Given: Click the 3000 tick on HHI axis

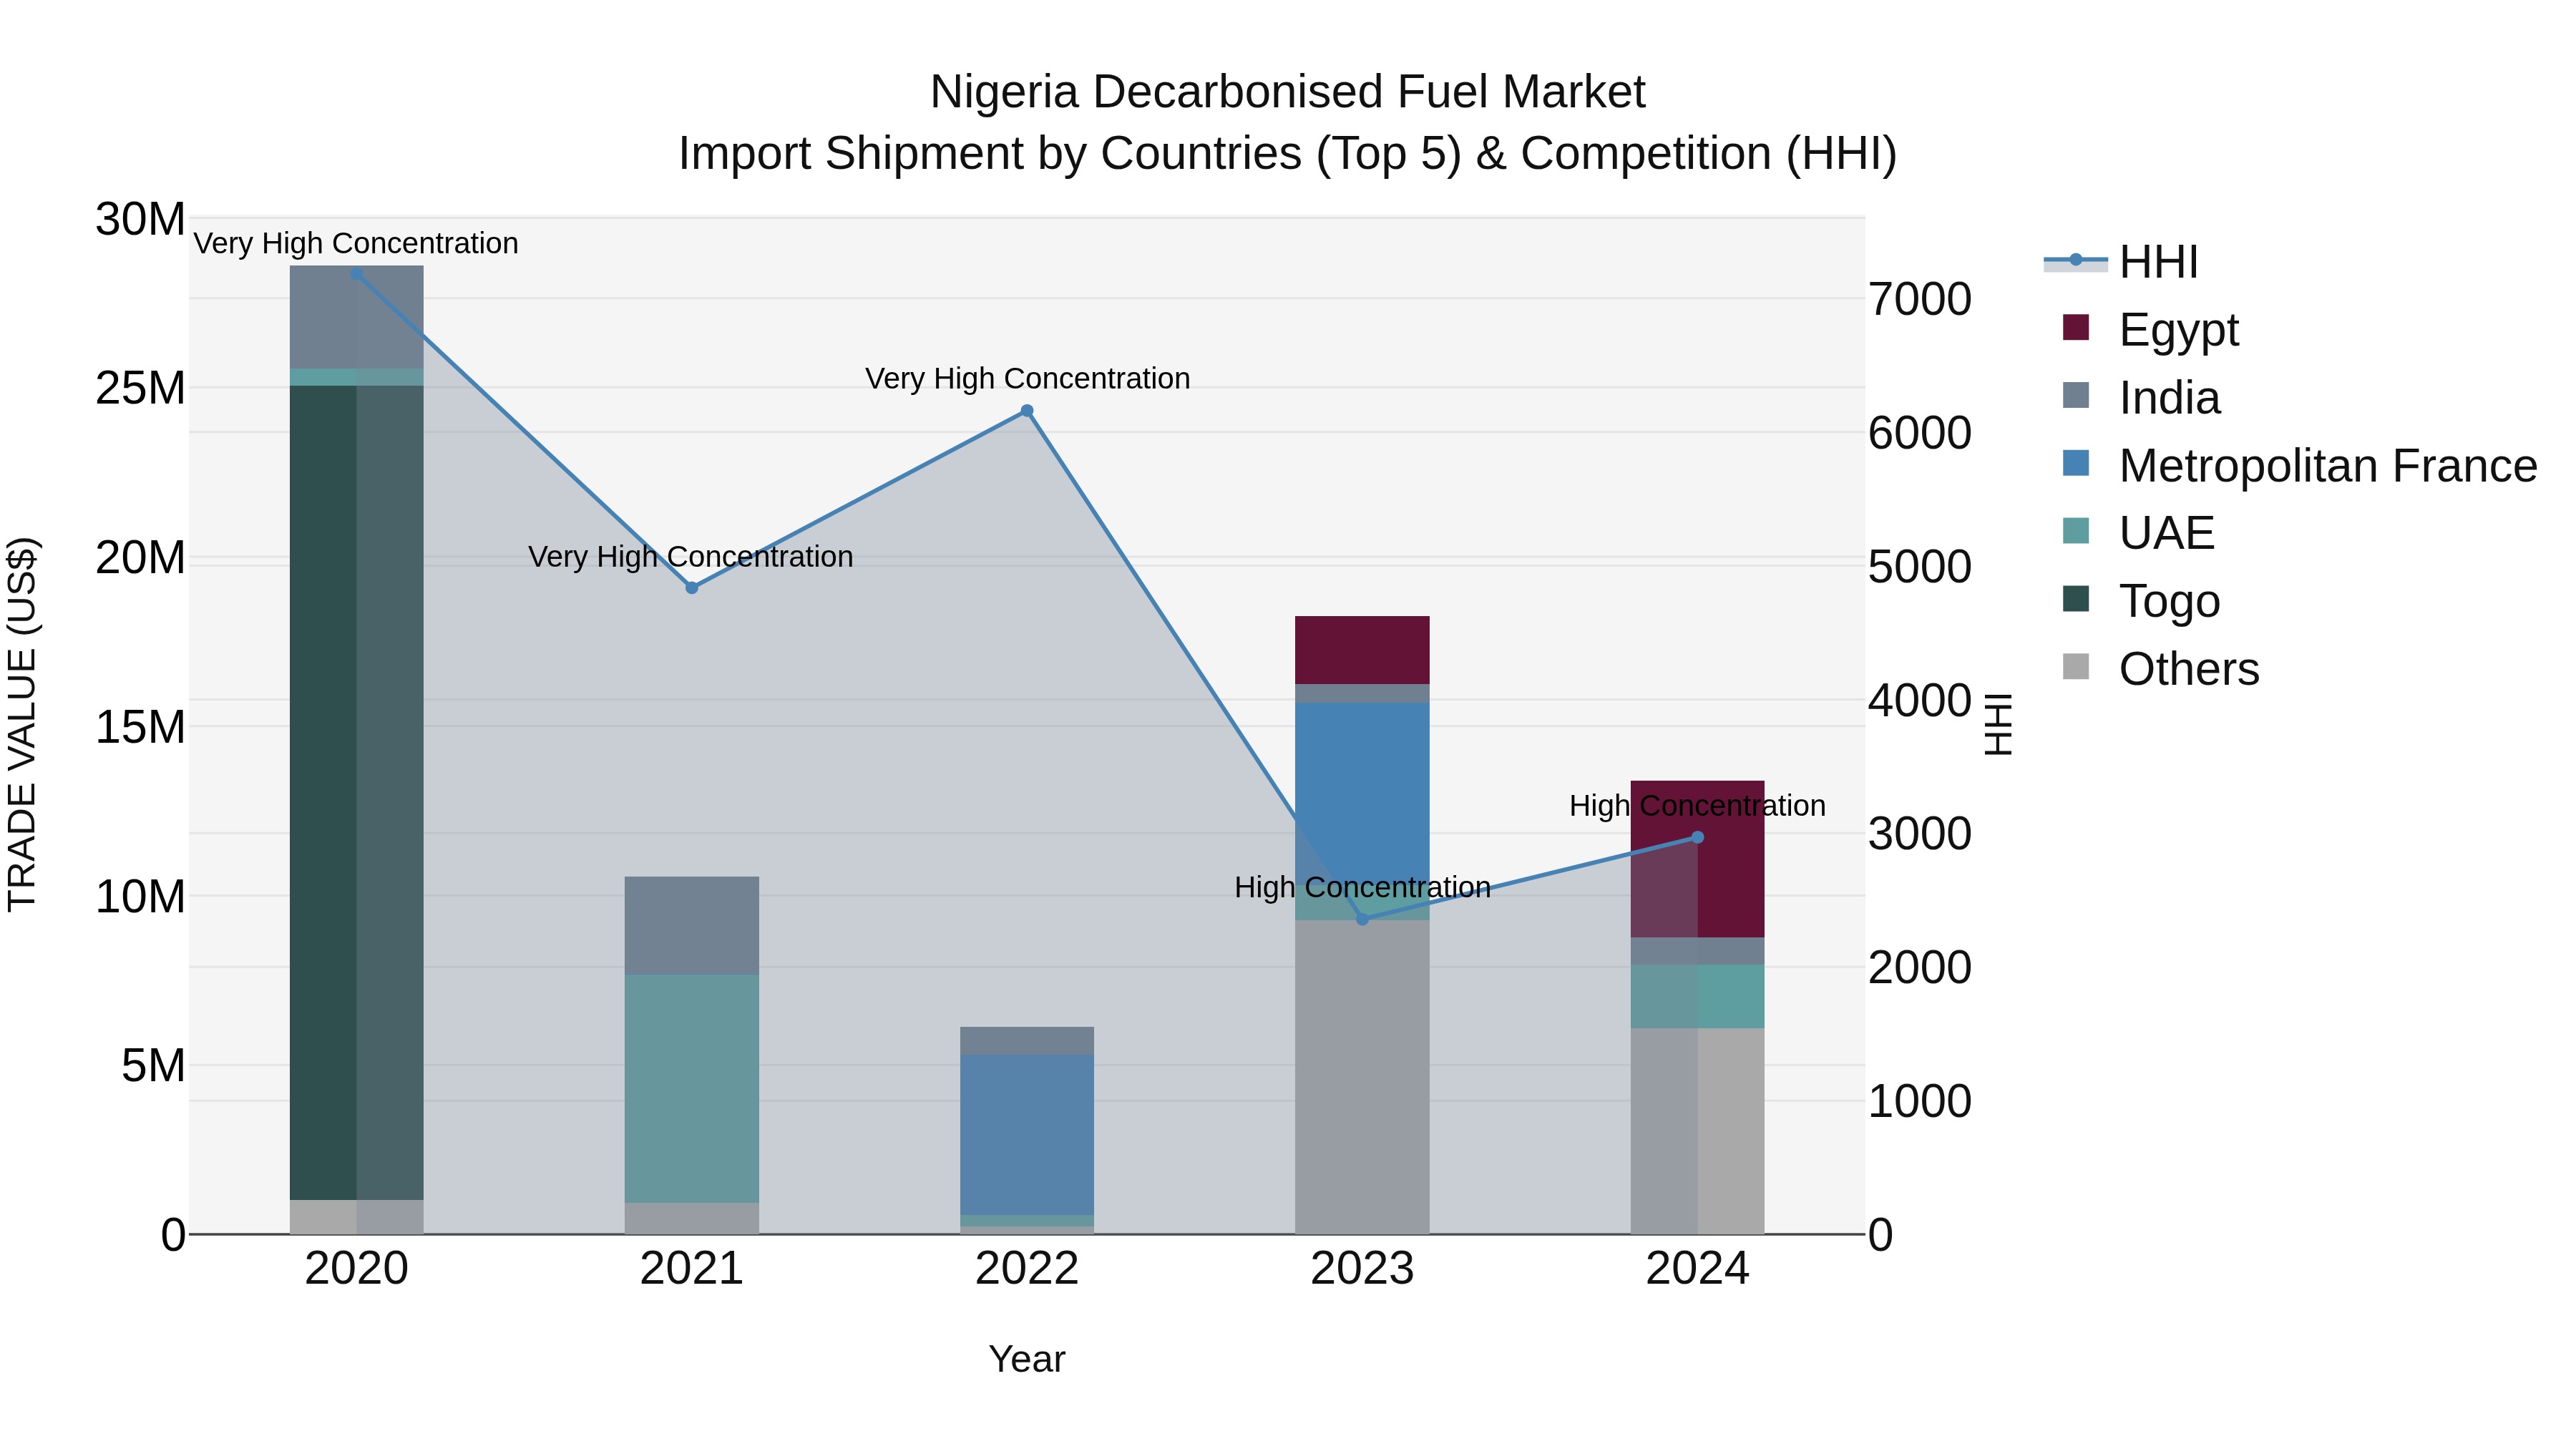Looking at the screenshot, I should click(1920, 833).
